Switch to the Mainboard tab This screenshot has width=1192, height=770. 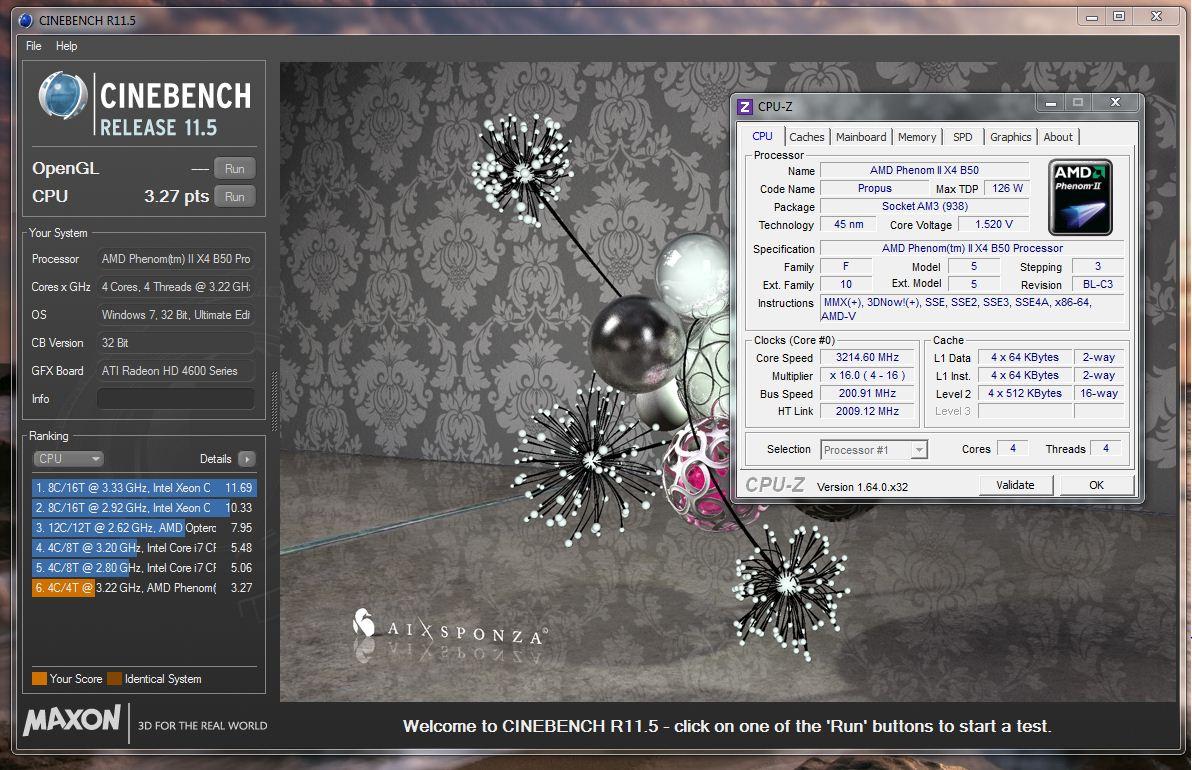tap(861, 137)
